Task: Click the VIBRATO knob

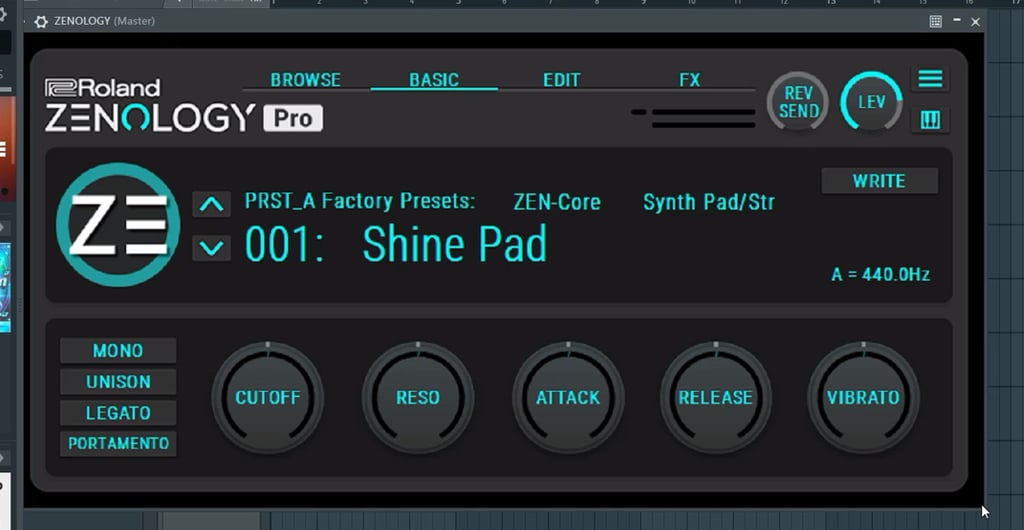Action: tap(863, 398)
